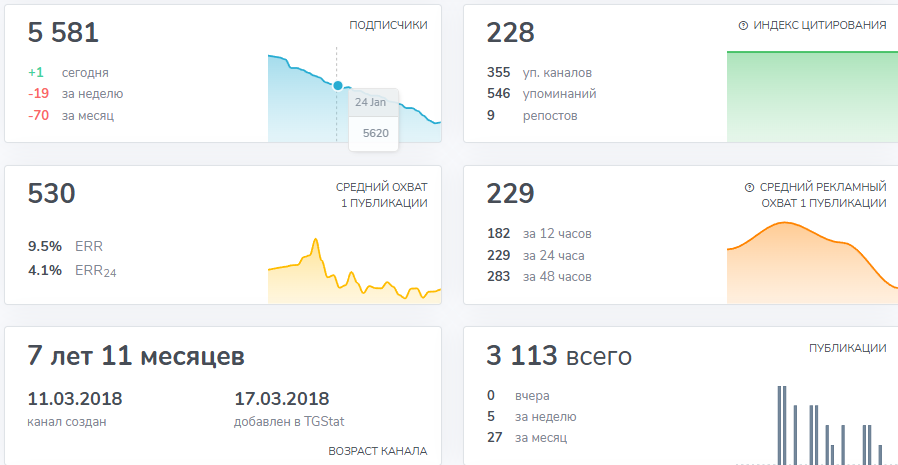Click the 546 упоминаний row
Viewport: 898px width, 465px height.
(x=542, y=94)
